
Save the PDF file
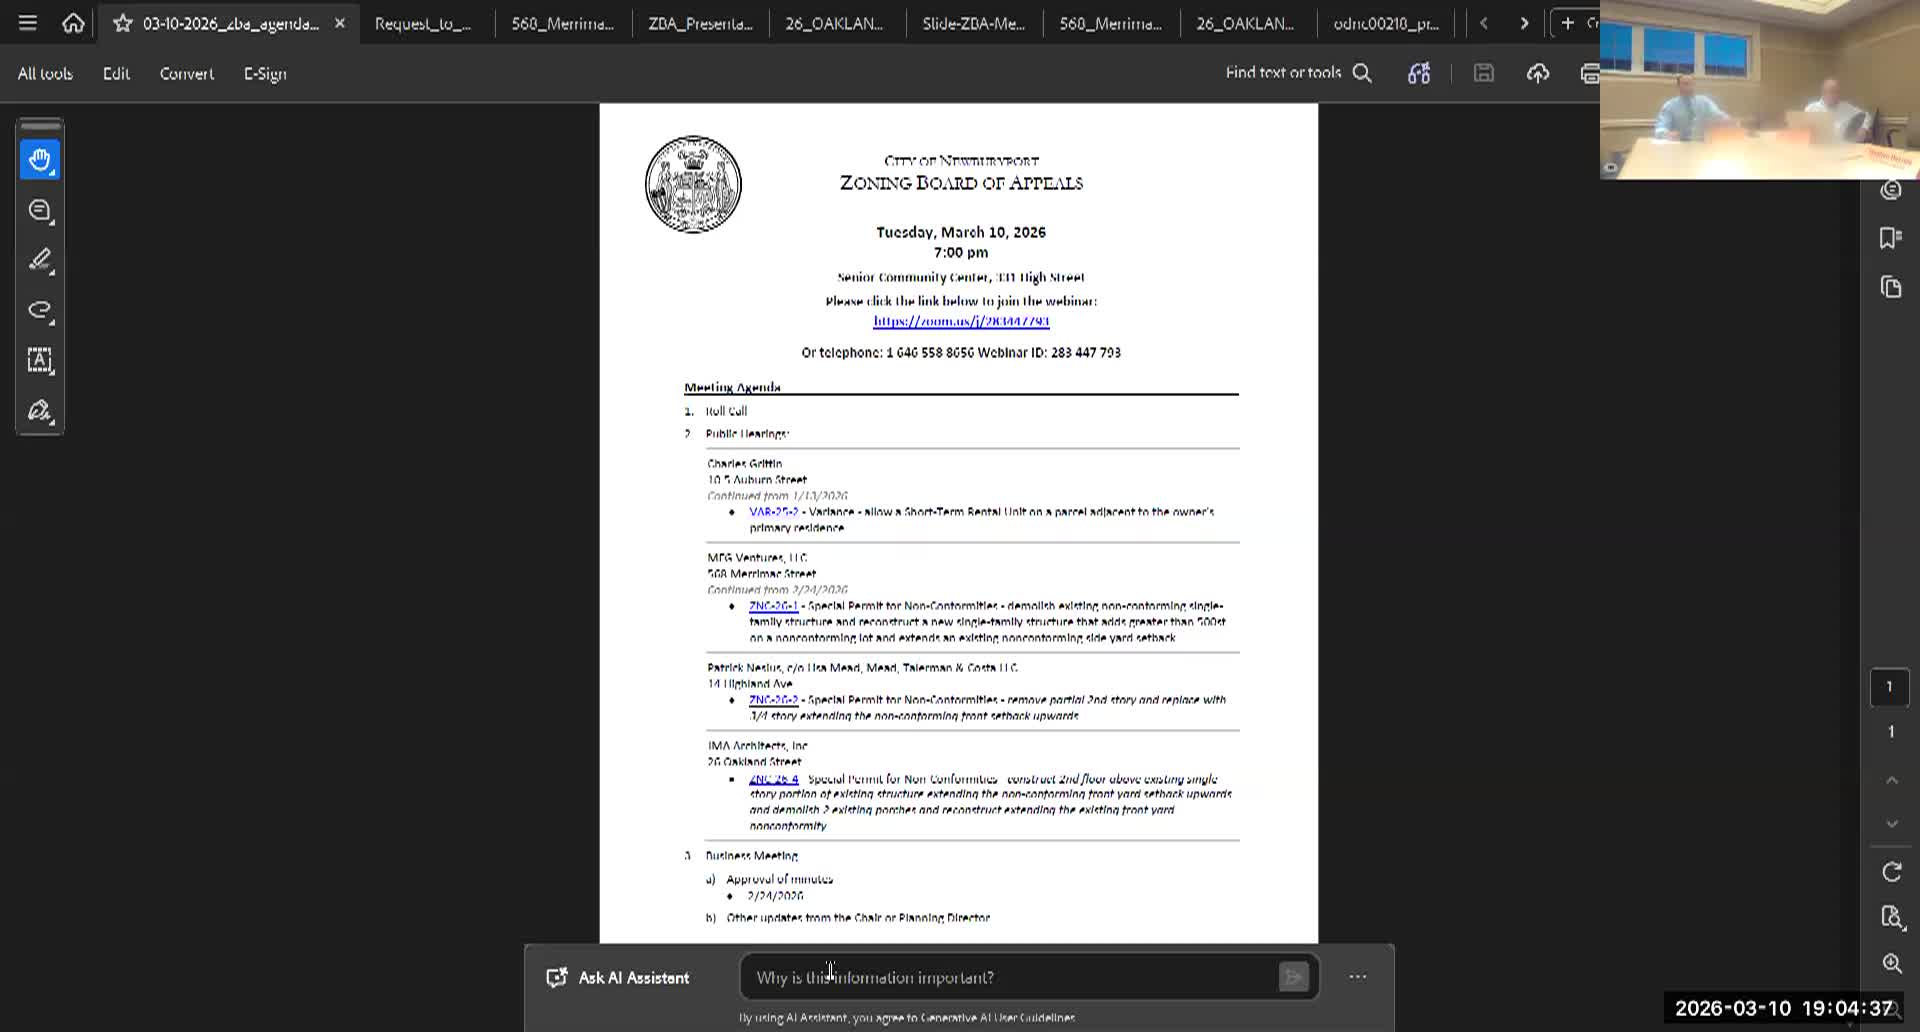[x=1483, y=73]
